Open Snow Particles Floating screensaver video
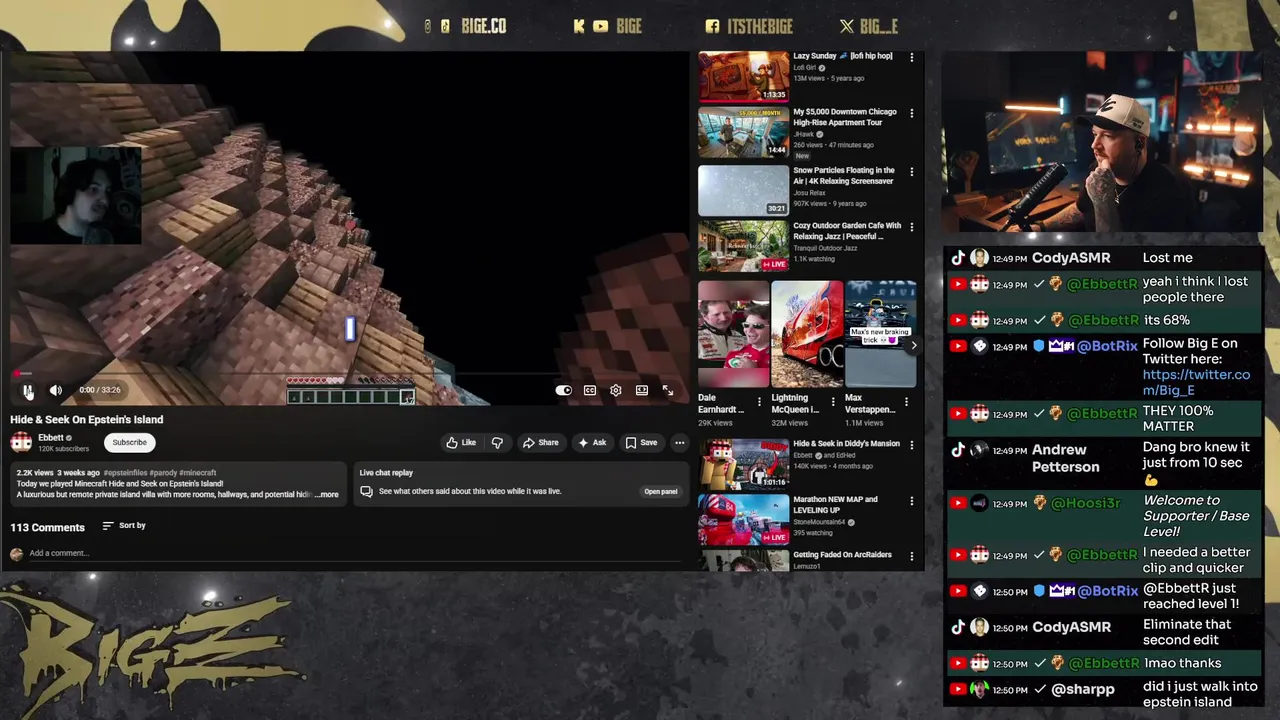1280x720 pixels. tap(743, 190)
